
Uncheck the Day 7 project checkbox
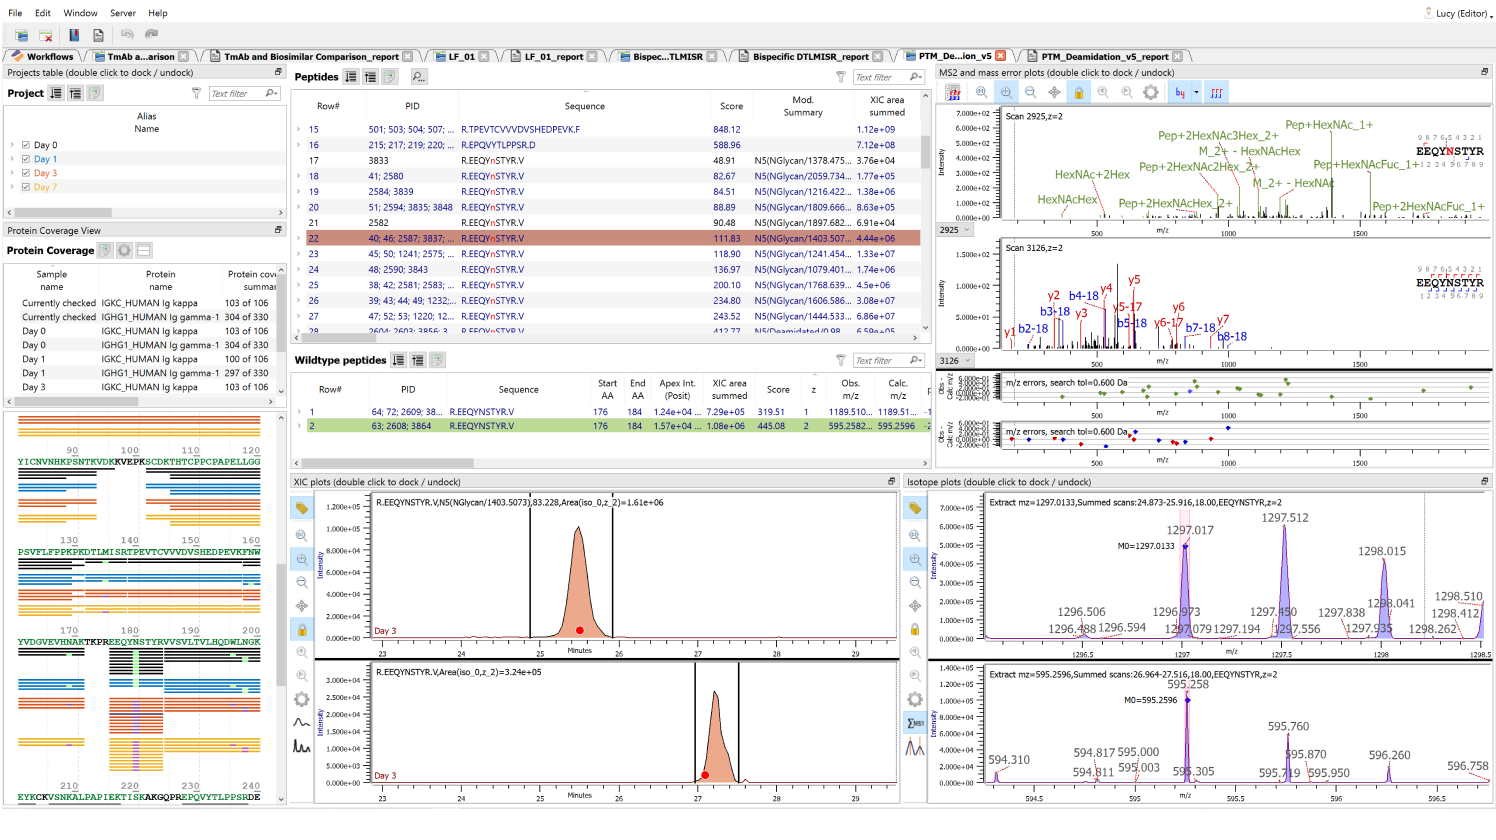coord(26,187)
